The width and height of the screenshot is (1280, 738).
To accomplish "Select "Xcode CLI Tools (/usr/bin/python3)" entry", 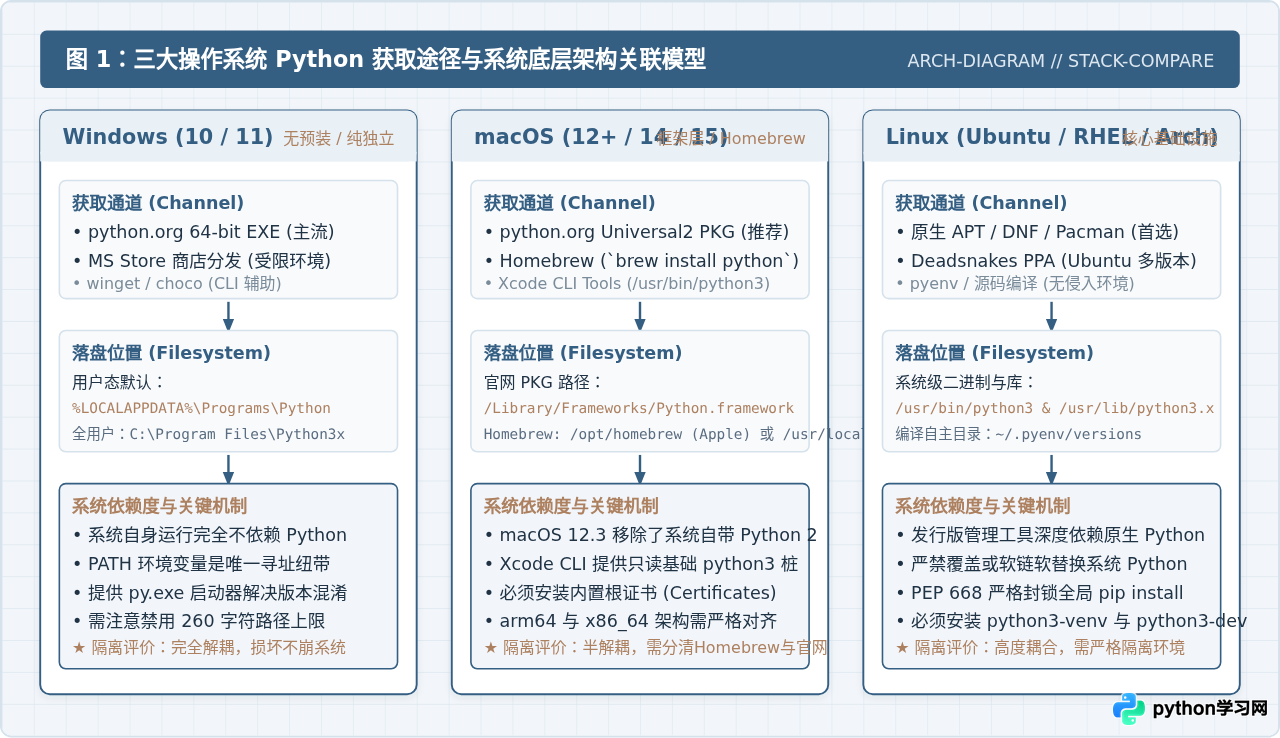I will [627, 283].
